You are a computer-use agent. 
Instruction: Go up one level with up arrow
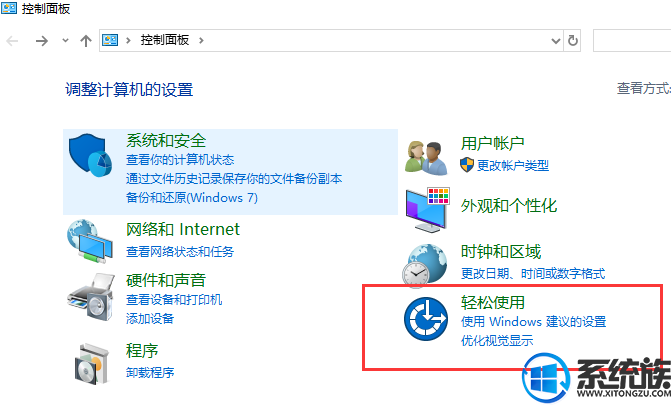[x=86, y=41]
